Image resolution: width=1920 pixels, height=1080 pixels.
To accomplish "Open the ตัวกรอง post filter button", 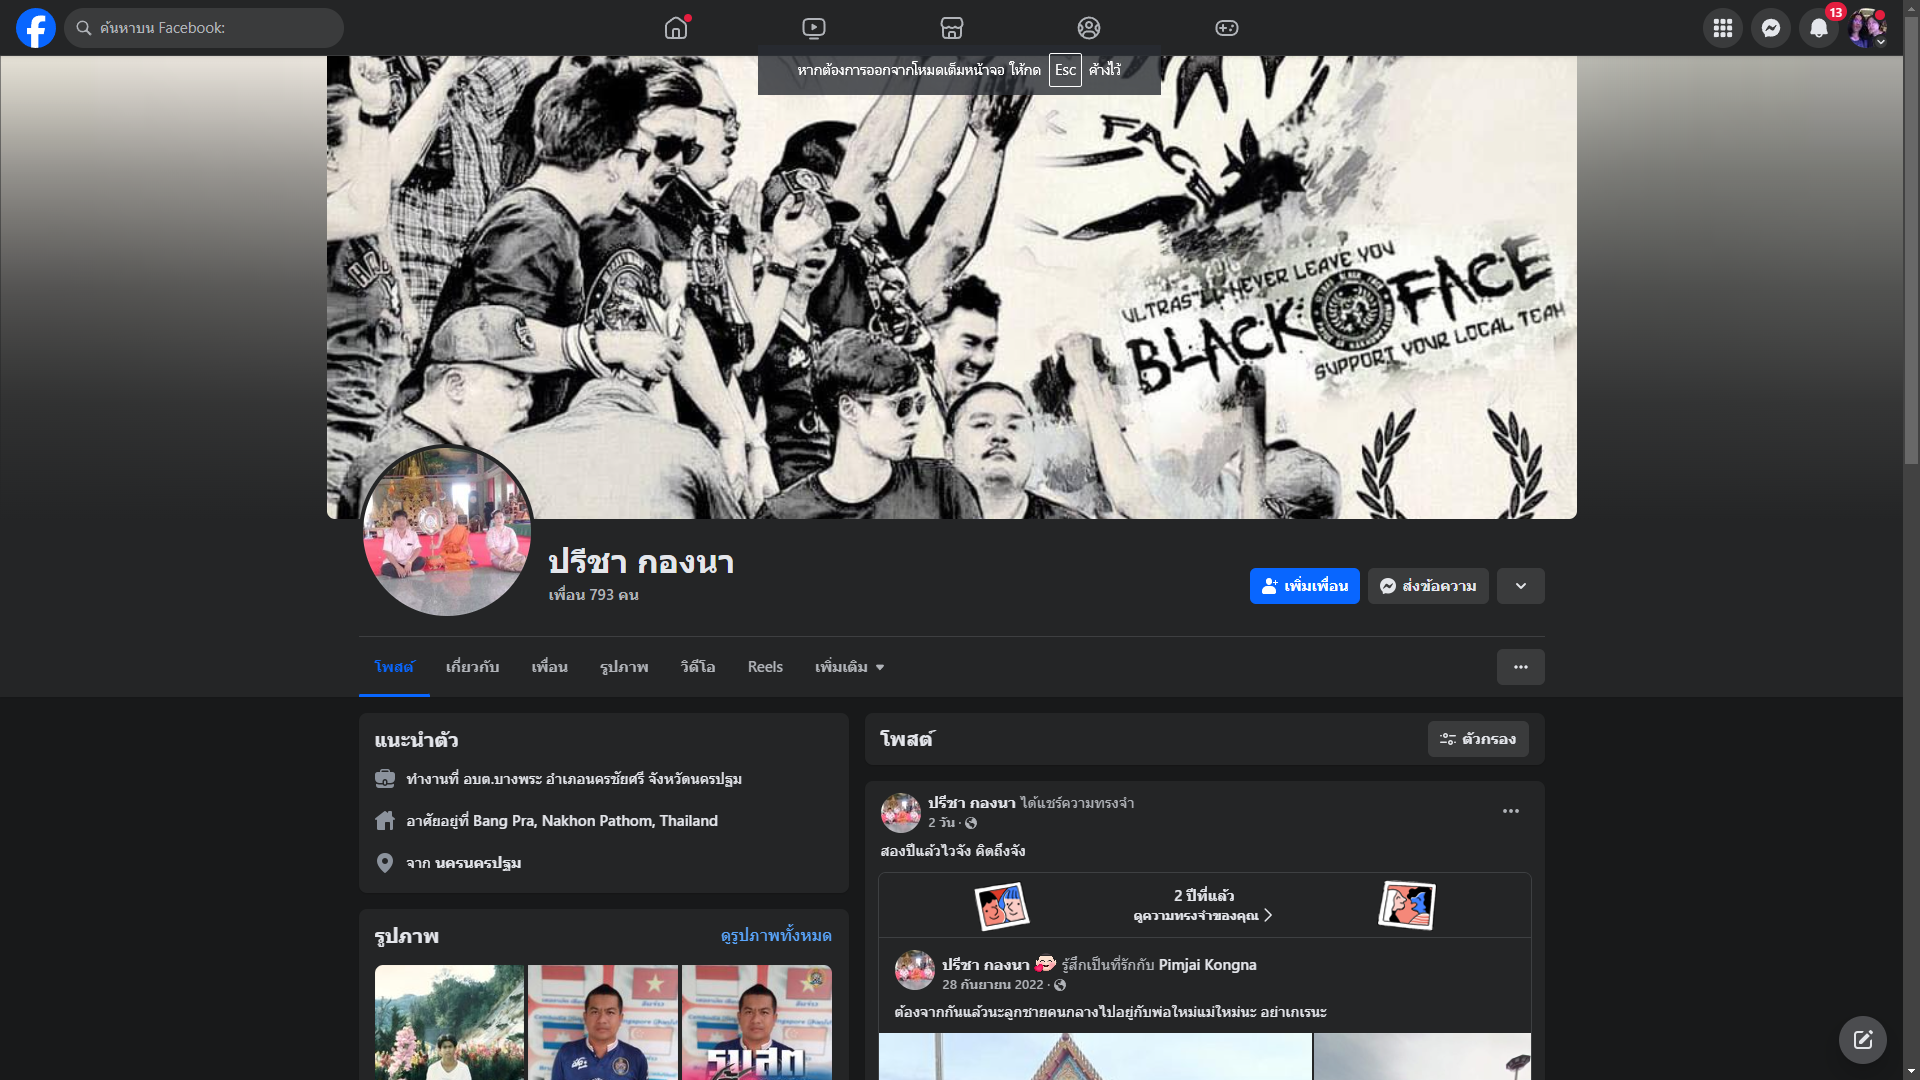I will pos(1477,739).
